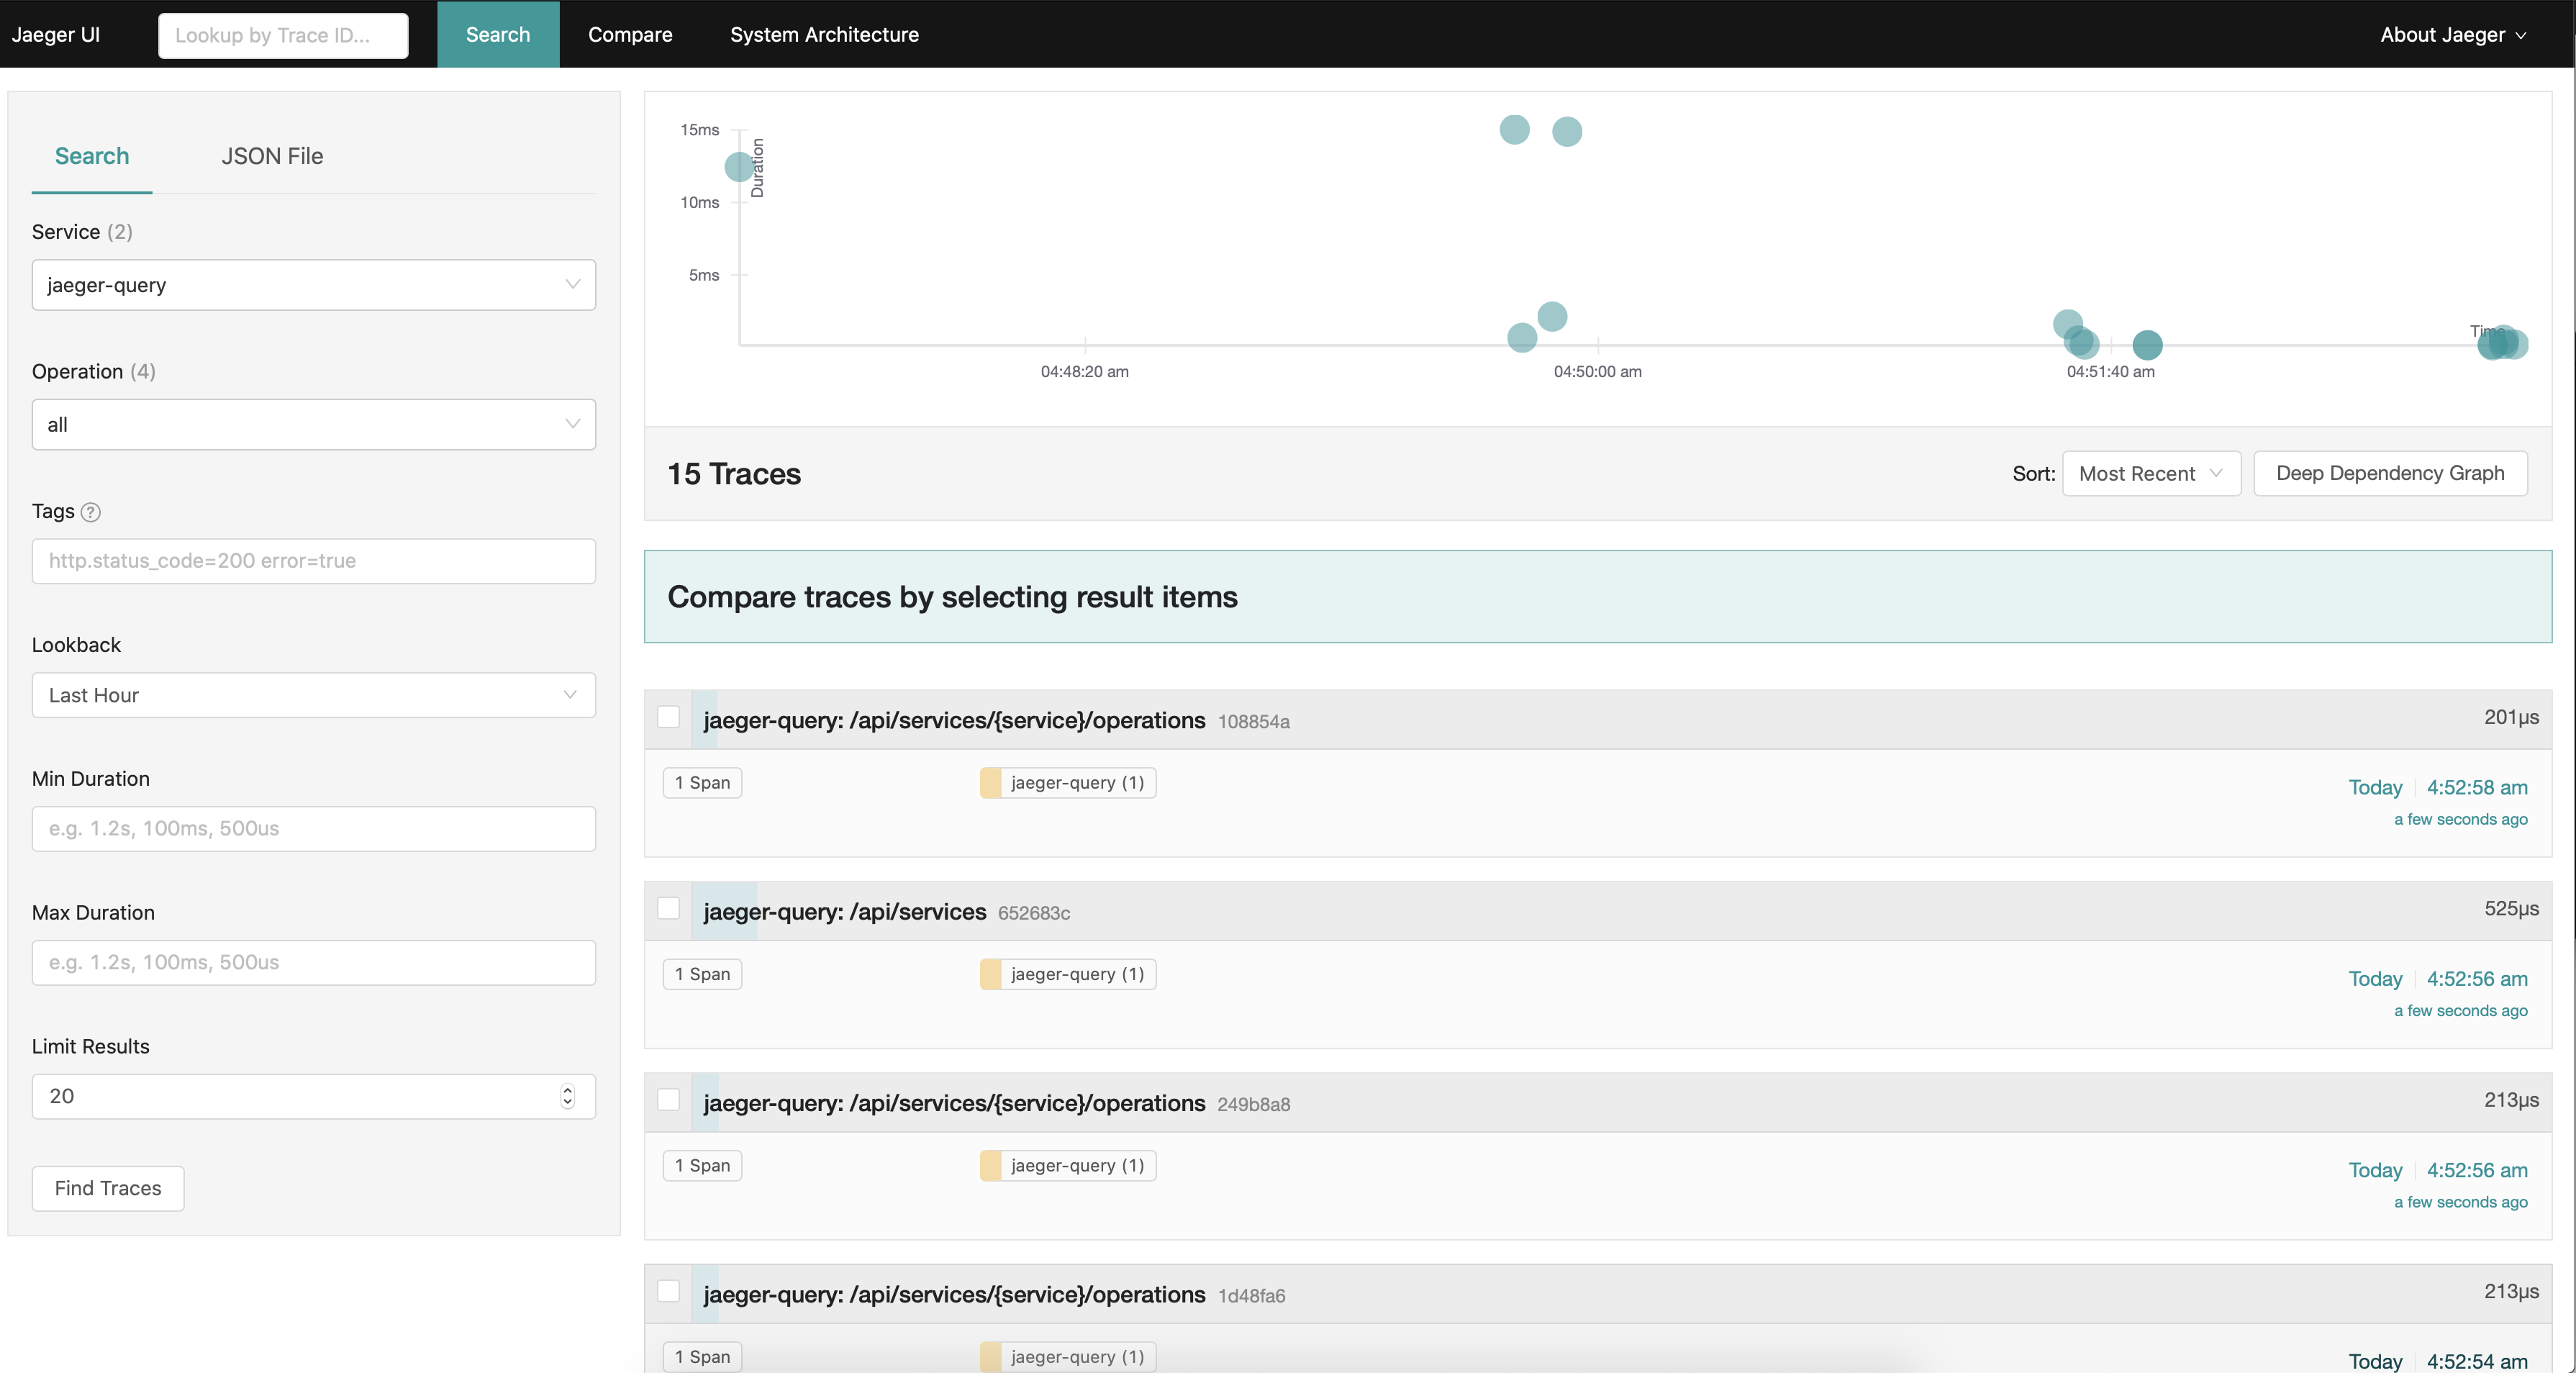Image resolution: width=2576 pixels, height=1373 pixels.
Task: Expand the Sort Most Recent dropdown
Action: coord(2150,472)
